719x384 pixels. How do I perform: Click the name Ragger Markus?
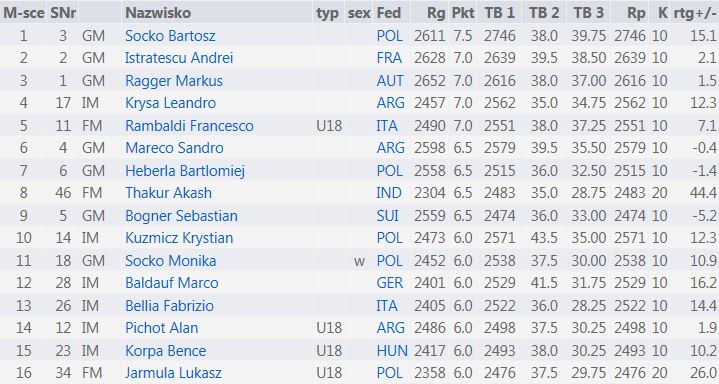174,81
